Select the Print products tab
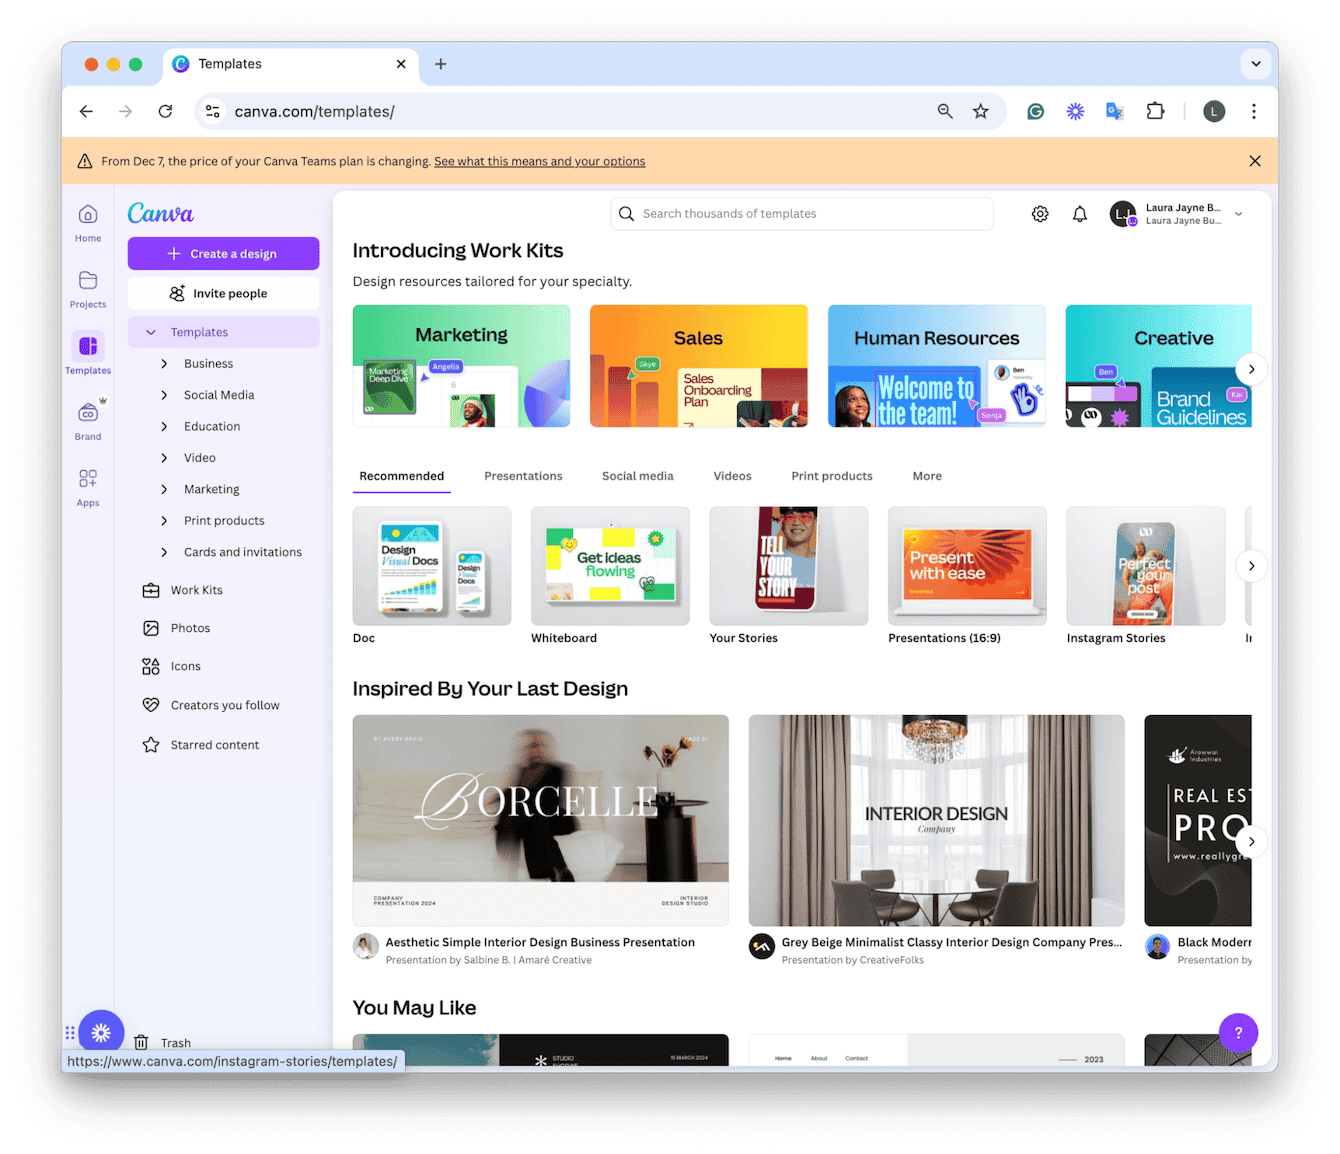The width and height of the screenshot is (1340, 1154). (x=831, y=475)
